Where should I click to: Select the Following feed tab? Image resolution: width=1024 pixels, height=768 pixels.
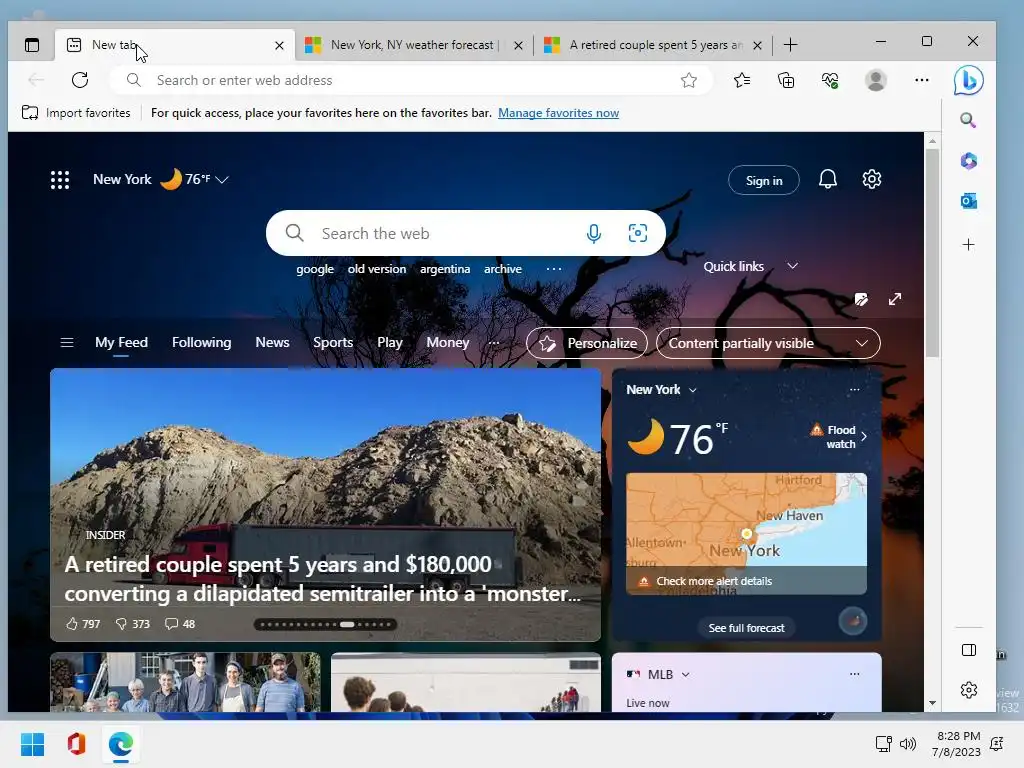pyautogui.click(x=201, y=342)
